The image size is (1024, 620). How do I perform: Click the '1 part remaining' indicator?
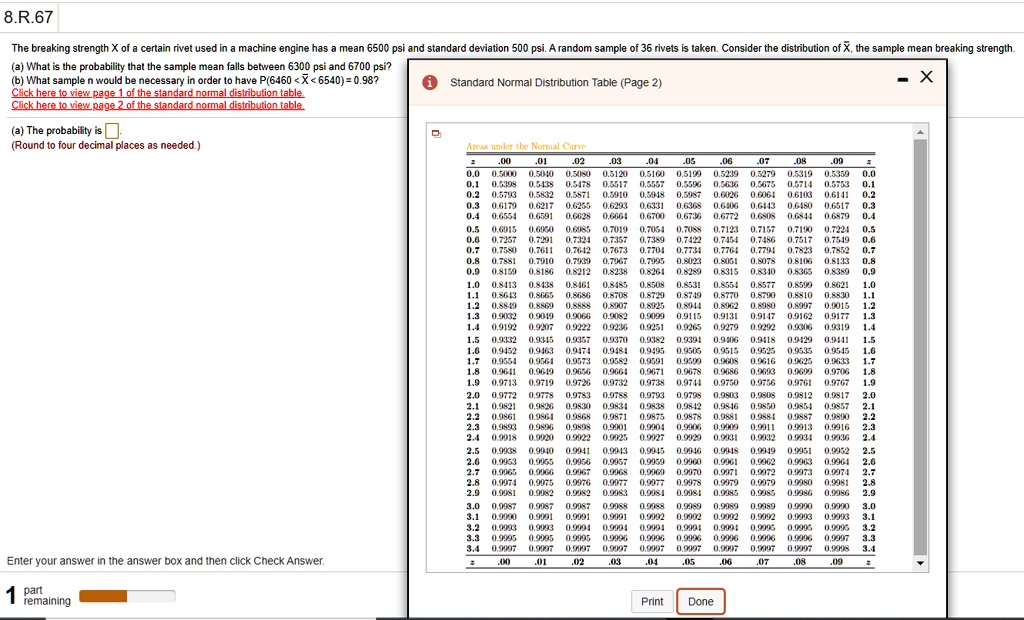[x=40, y=596]
